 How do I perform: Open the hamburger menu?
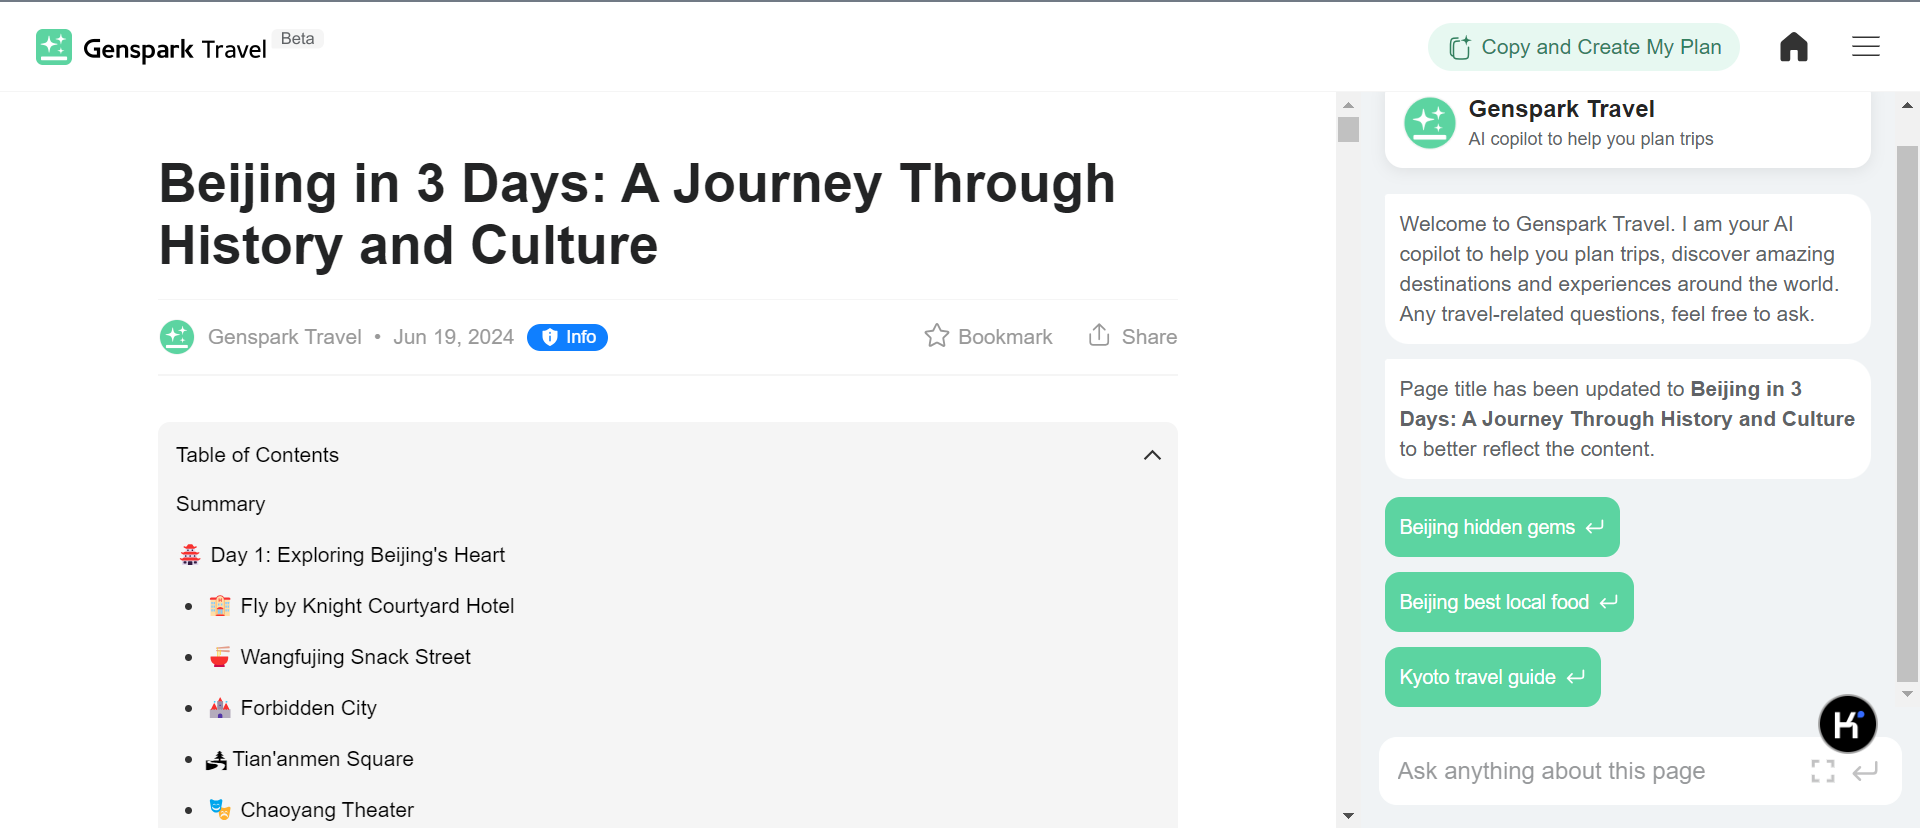coord(1865,47)
